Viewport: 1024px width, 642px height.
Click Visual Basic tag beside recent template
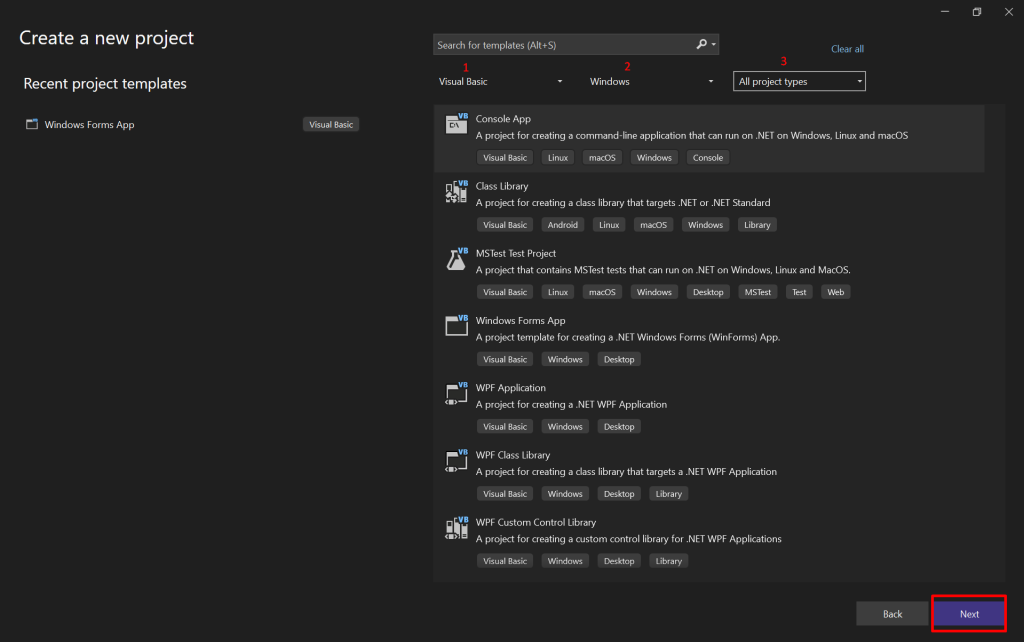coord(331,124)
